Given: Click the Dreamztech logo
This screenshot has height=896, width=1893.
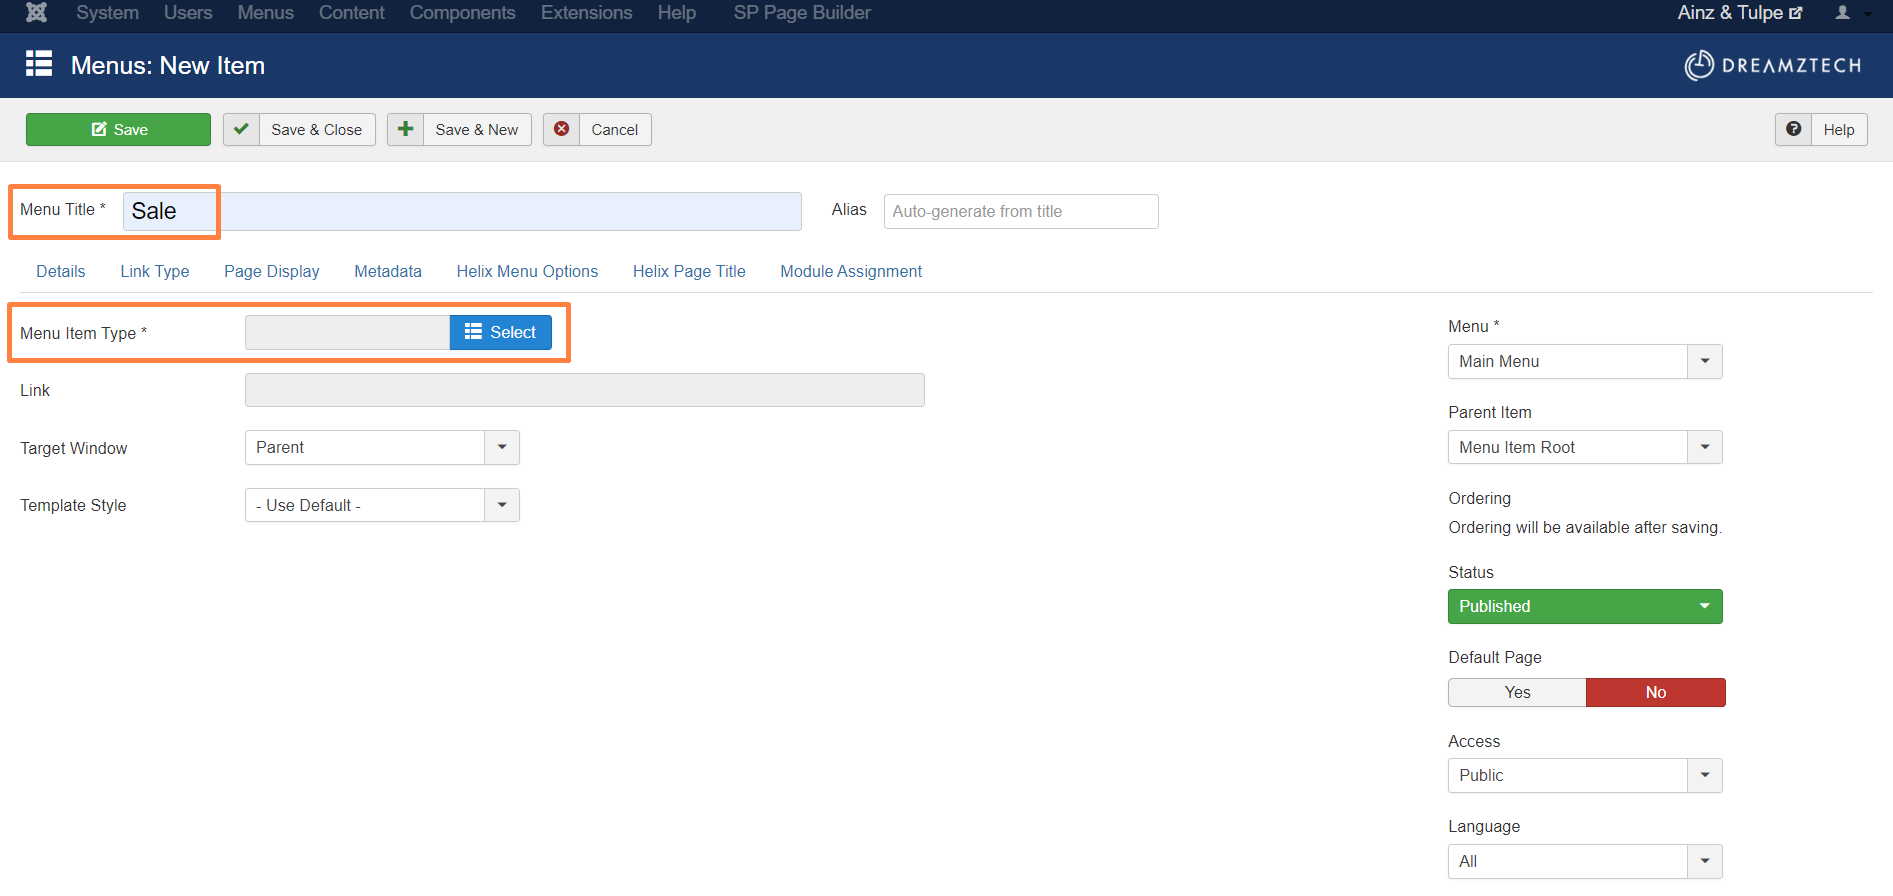Looking at the screenshot, I should [x=1773, y=65].
